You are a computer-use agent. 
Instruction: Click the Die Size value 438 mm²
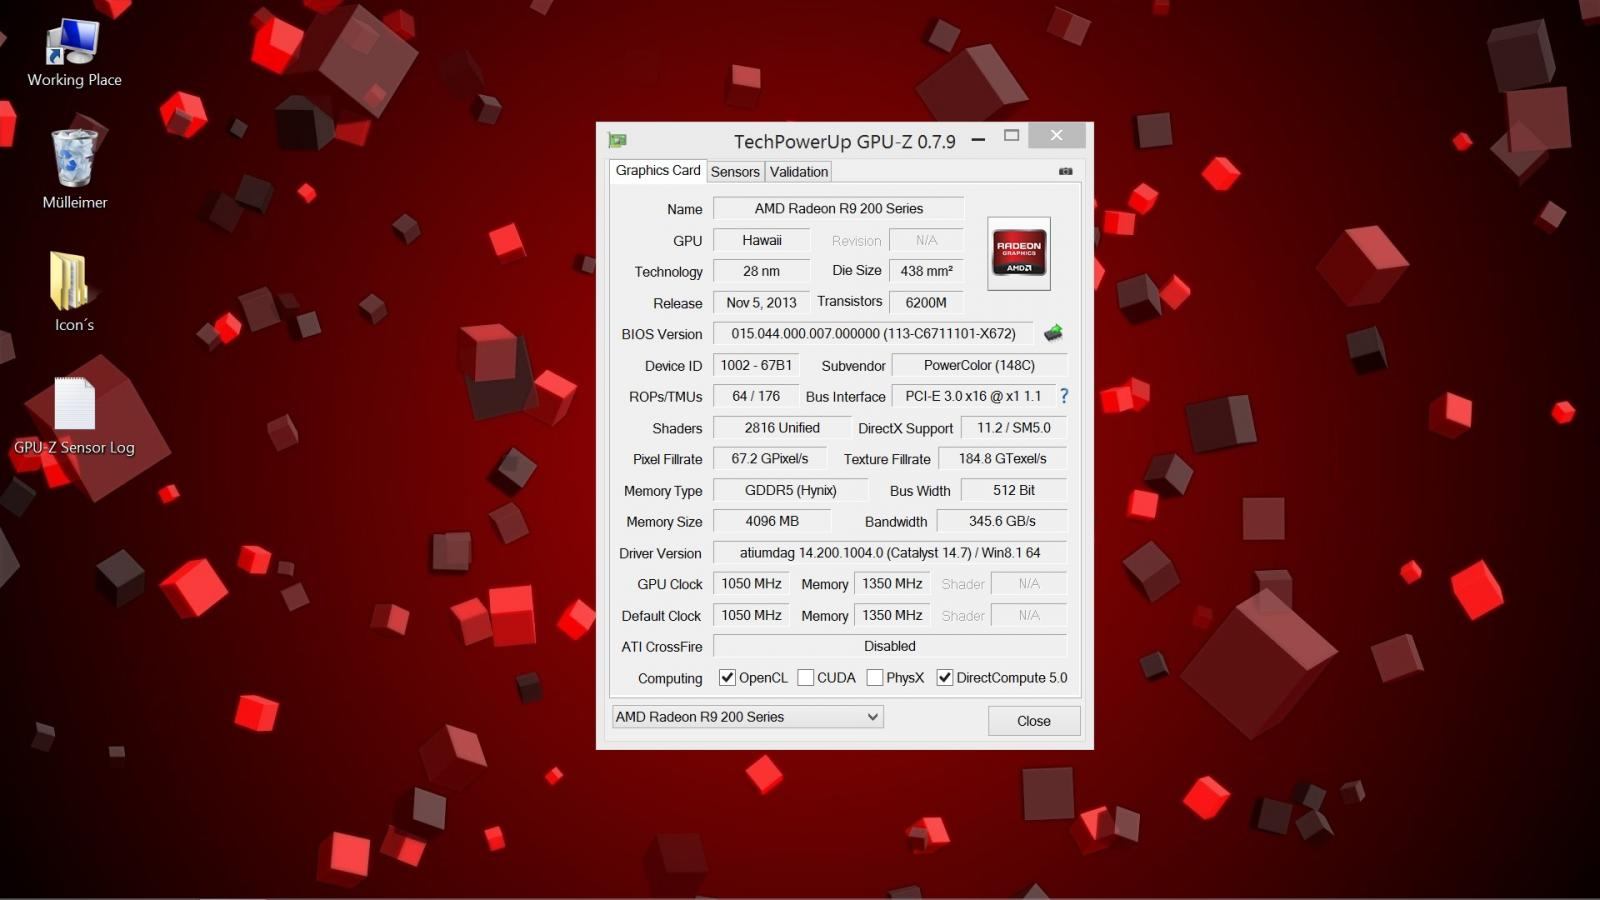(x=926, y=272)
